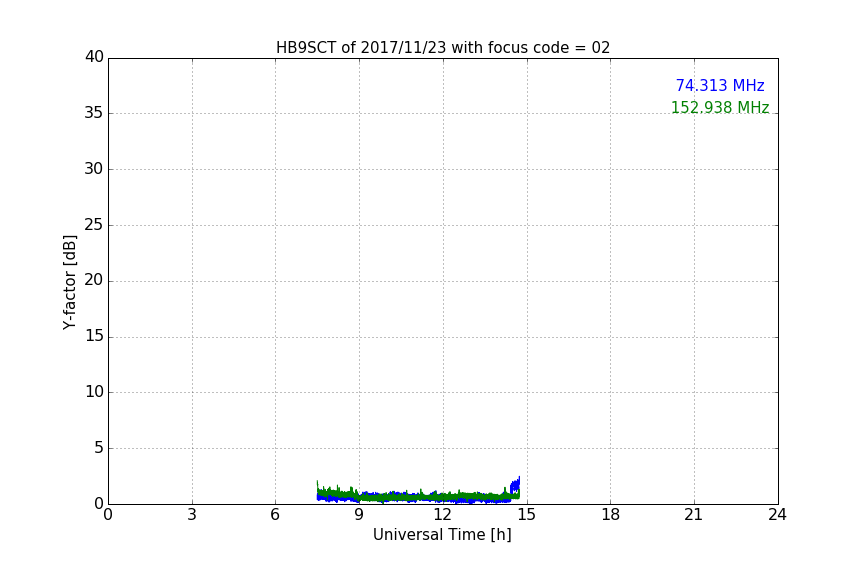864x576 pixels.
Task: Click x-axis tick label 9
Action: [359, 515]
